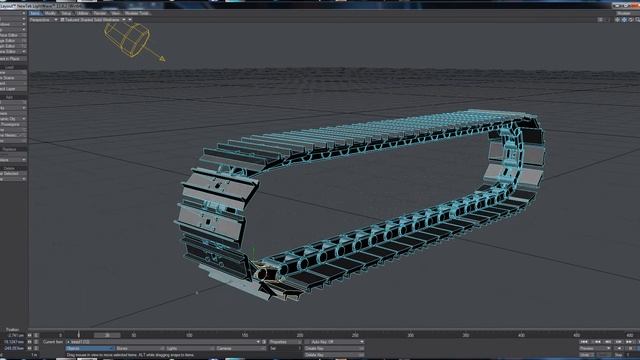Select Lights edit mode
The image size is (640, 360).
[x=190, y=348]
